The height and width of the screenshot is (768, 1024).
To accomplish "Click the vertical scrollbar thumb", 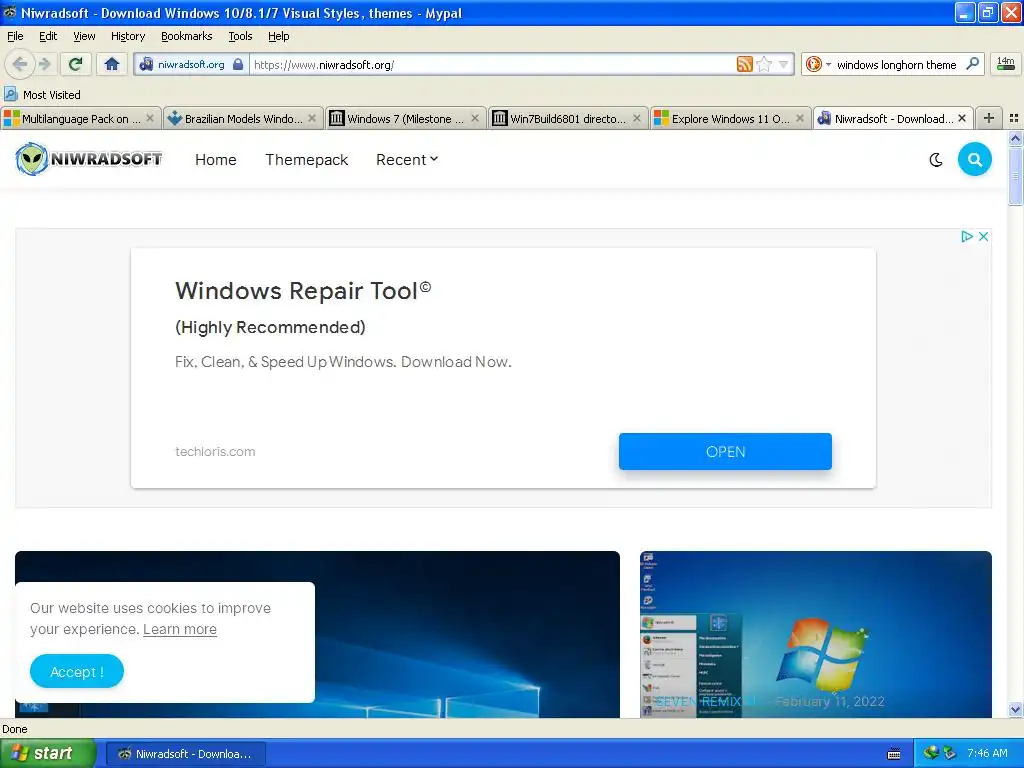I will 1015,175.
